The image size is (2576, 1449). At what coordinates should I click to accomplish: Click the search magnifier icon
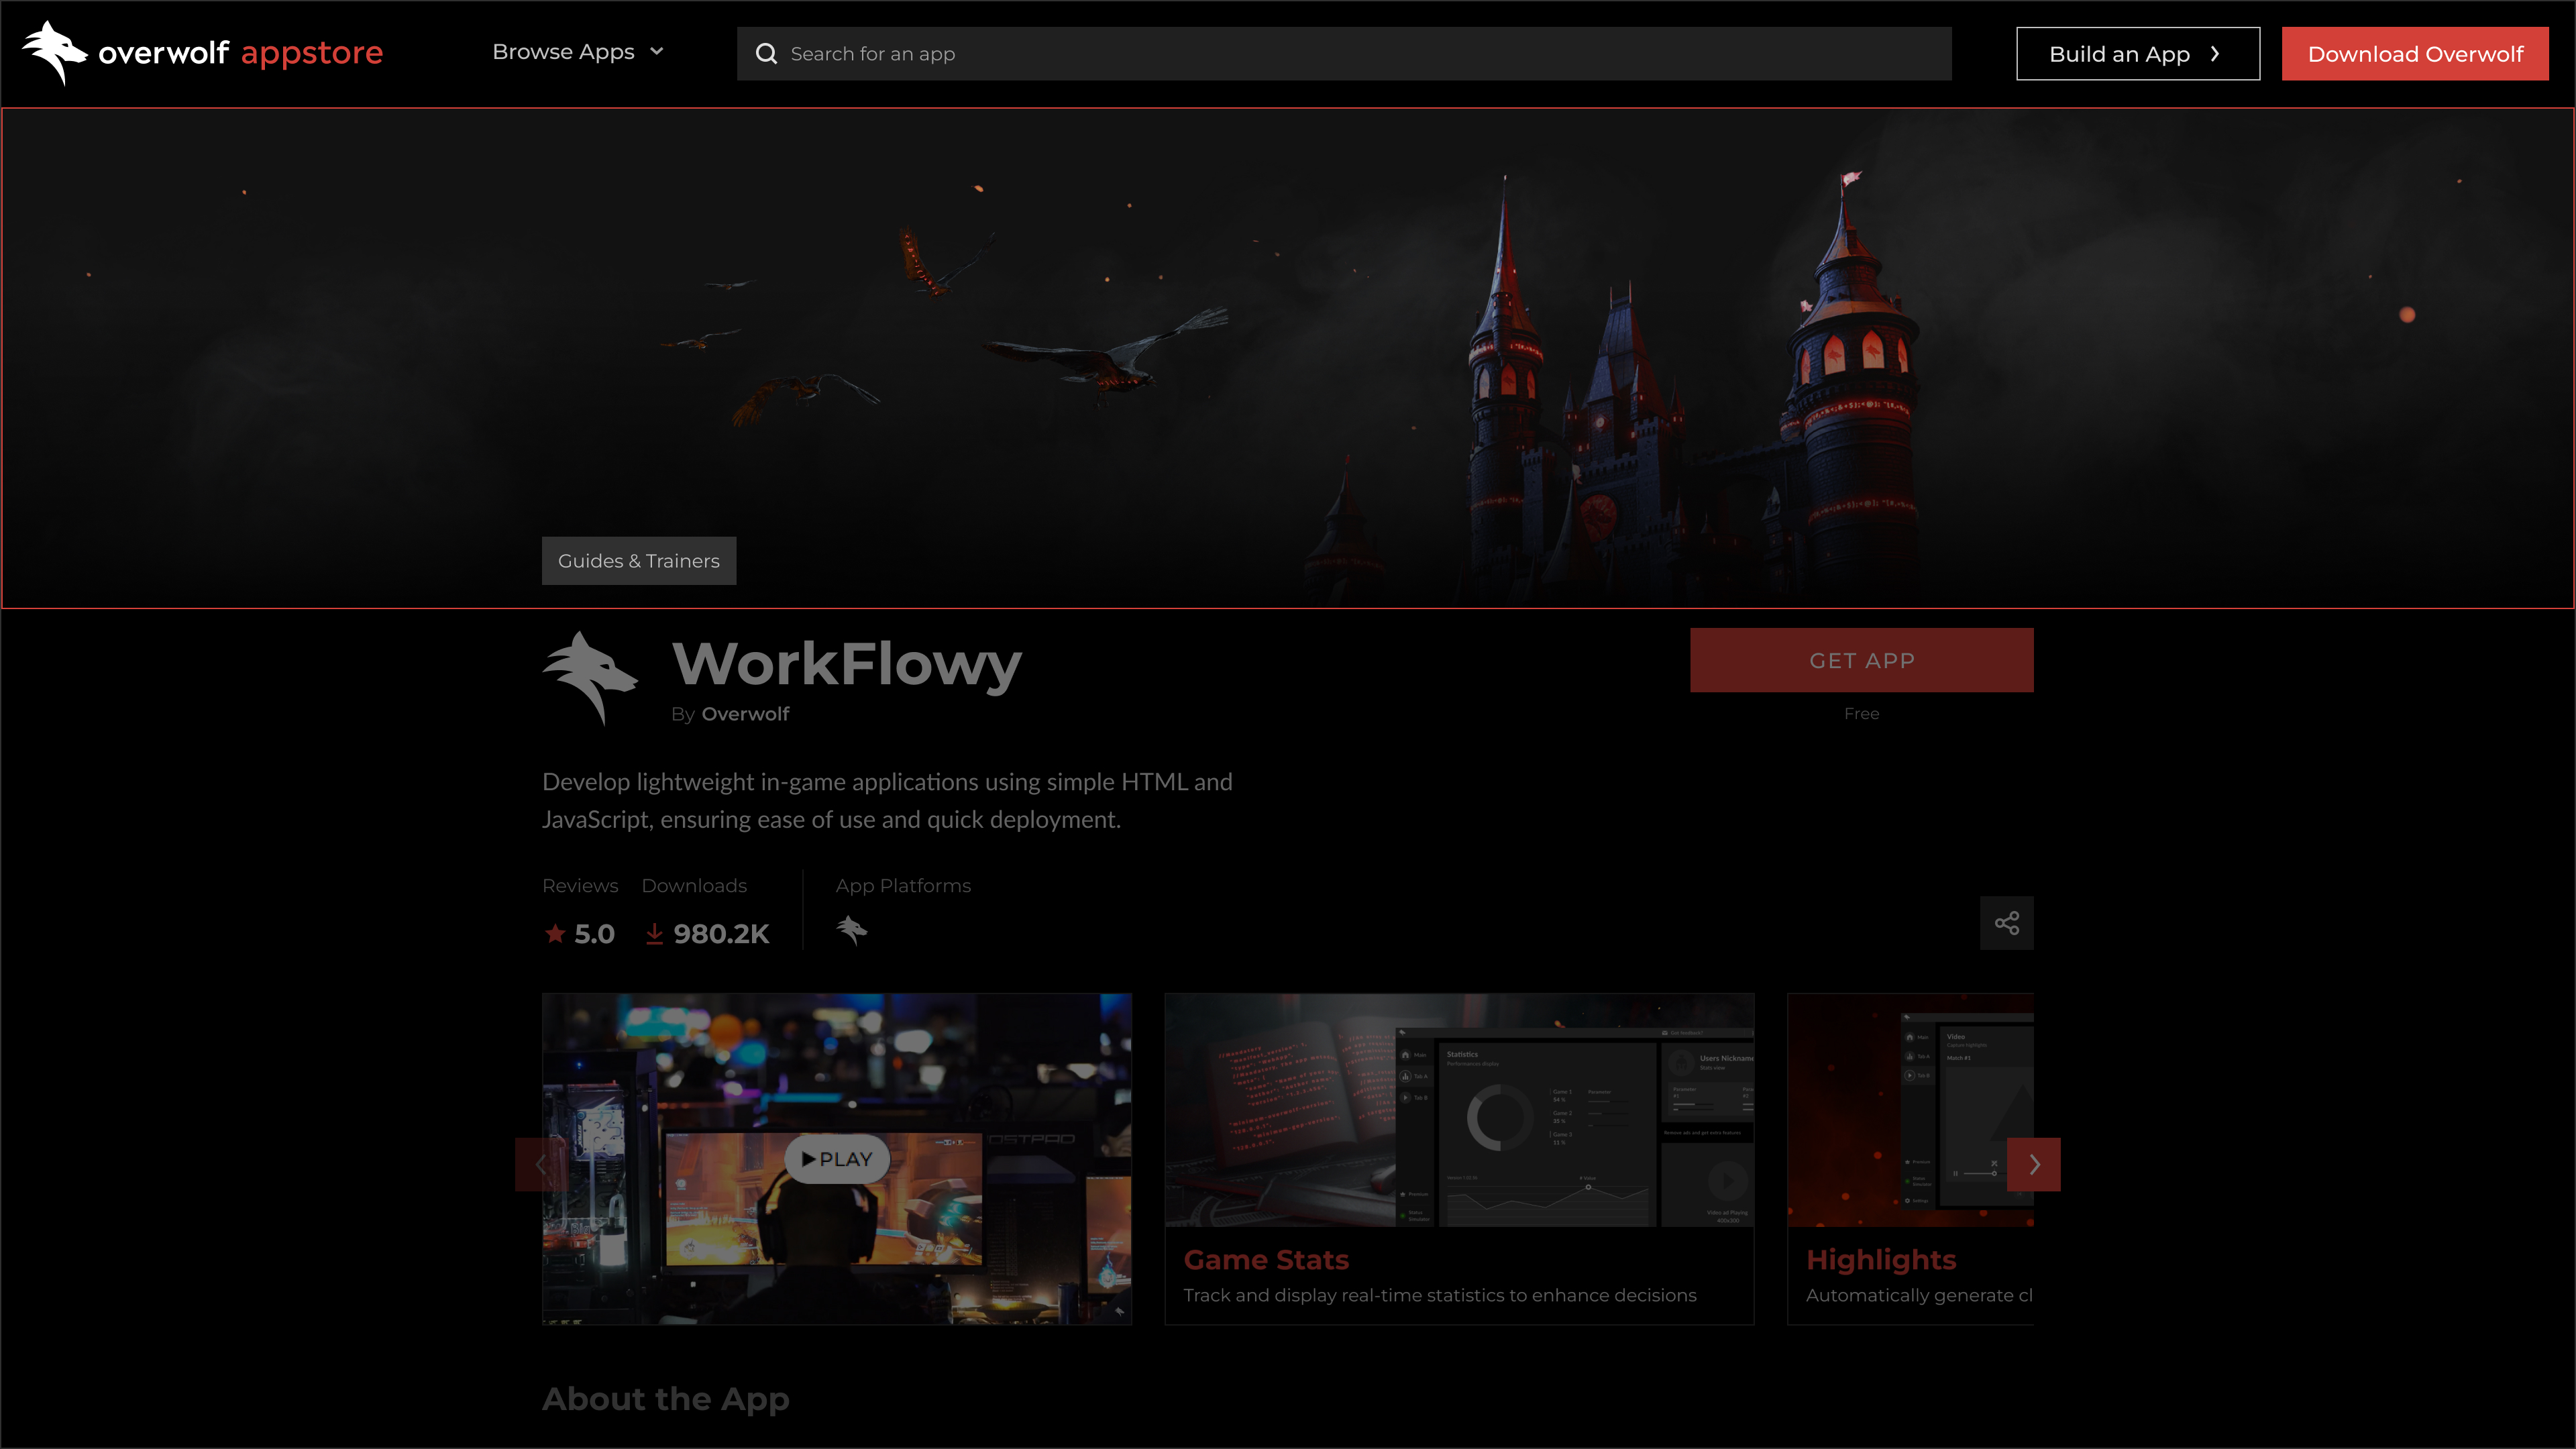(766, 54)
